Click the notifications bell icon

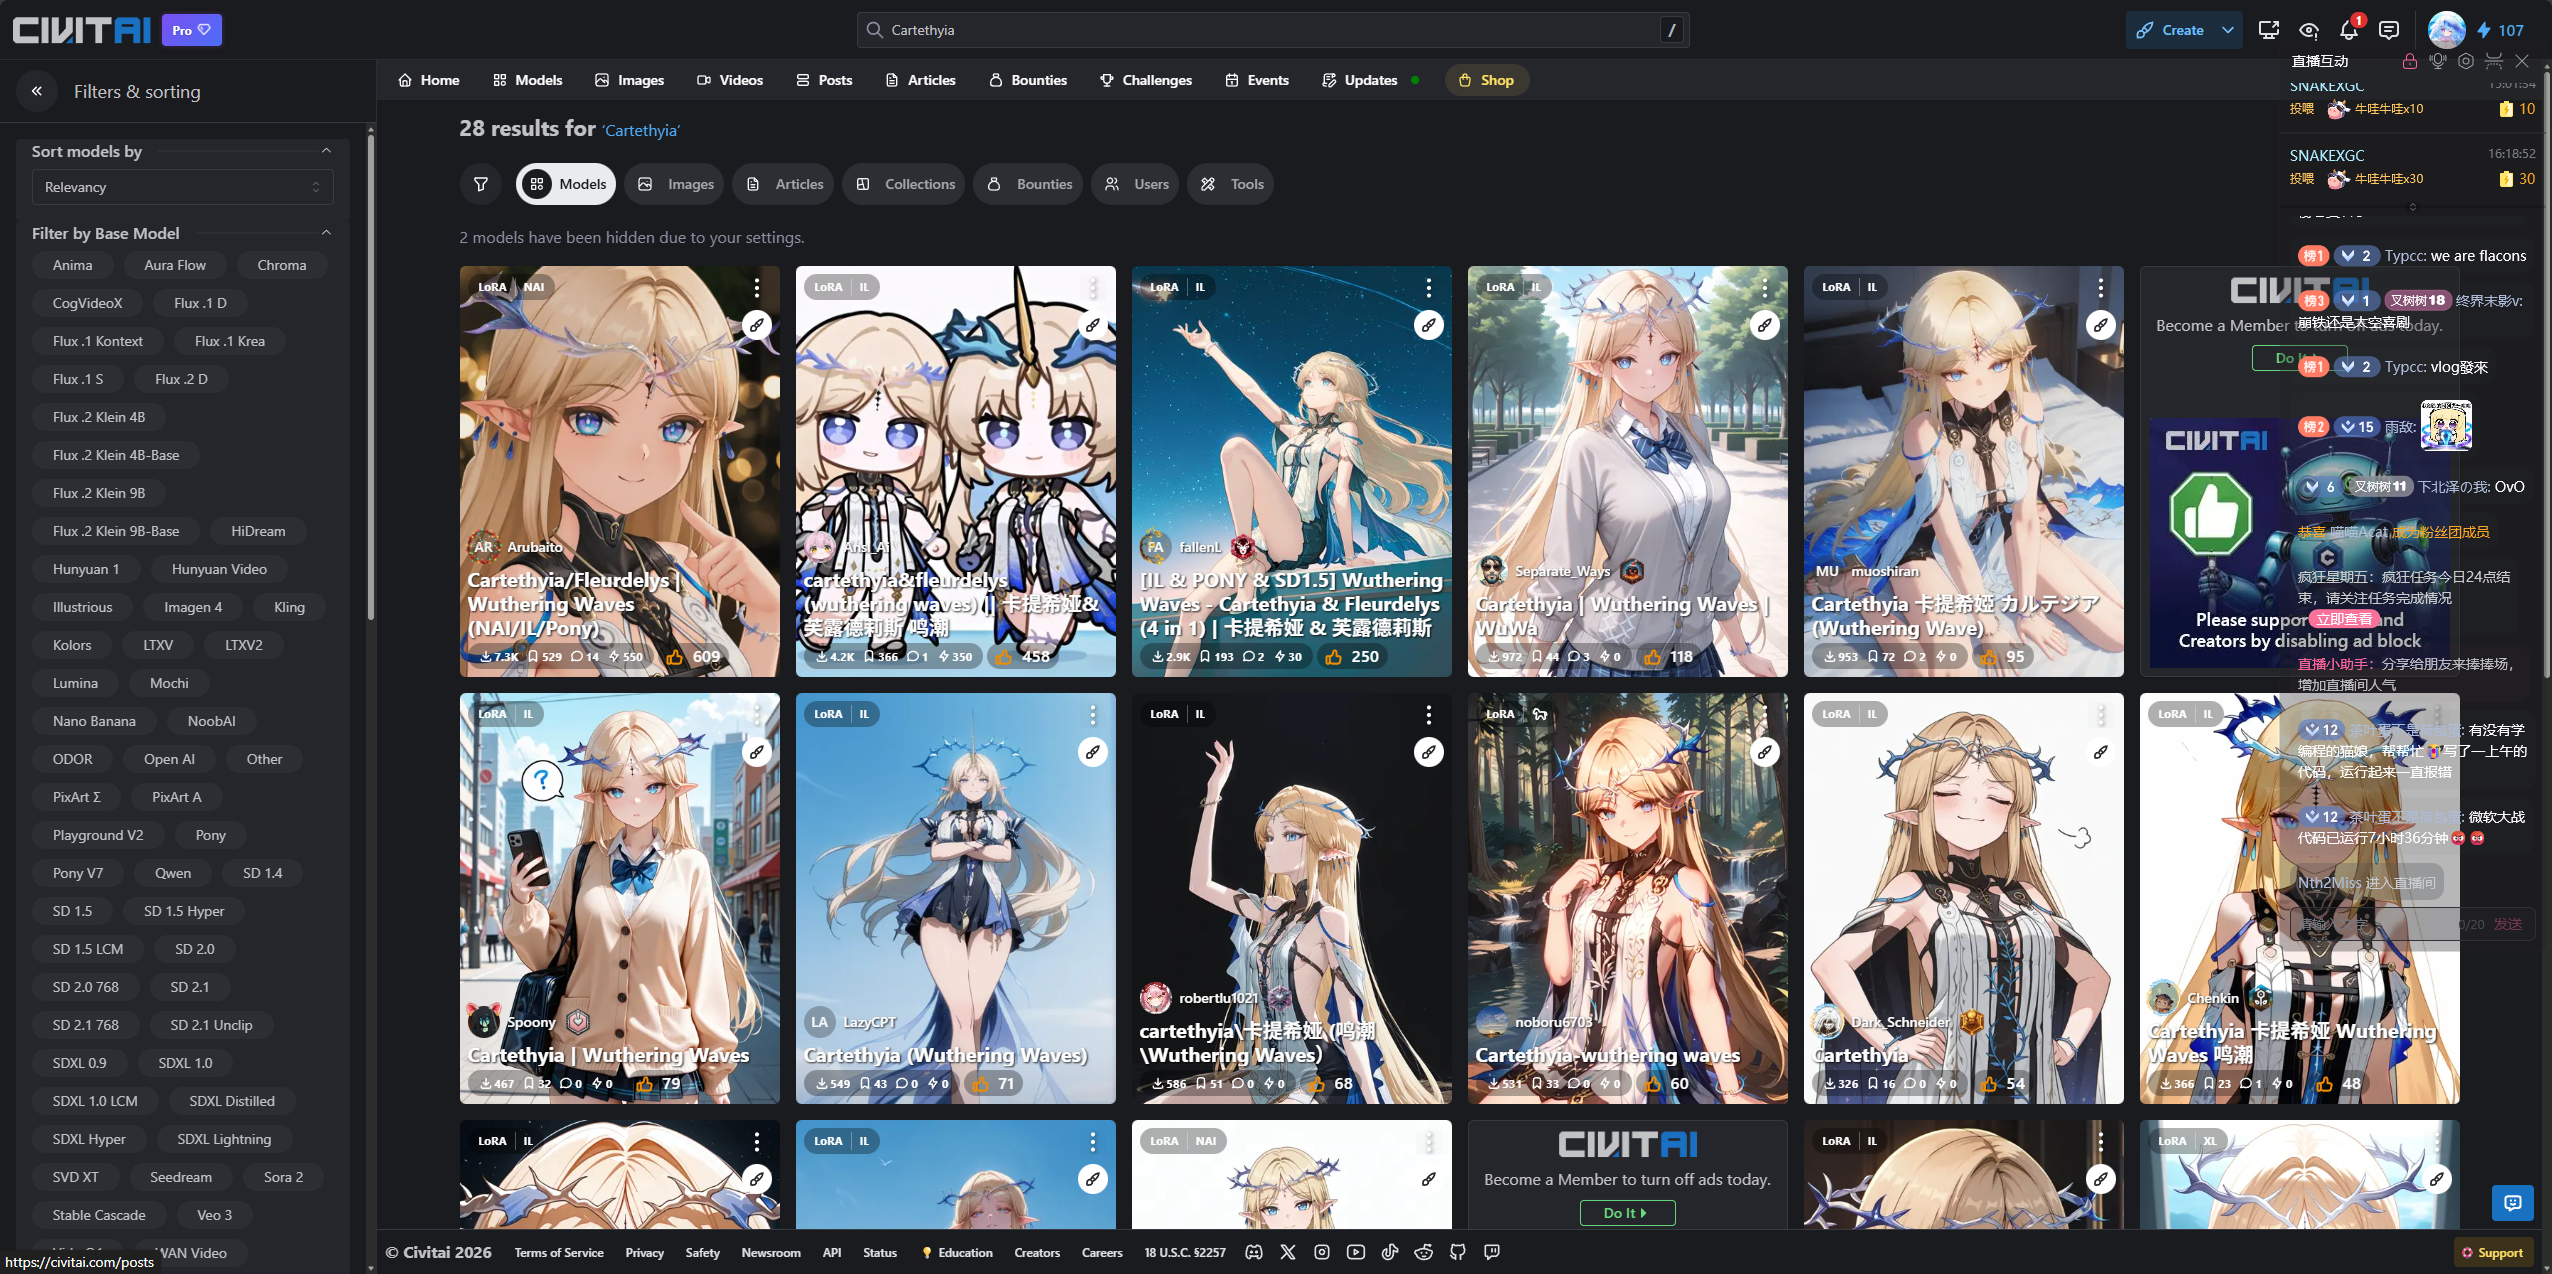2348,30
